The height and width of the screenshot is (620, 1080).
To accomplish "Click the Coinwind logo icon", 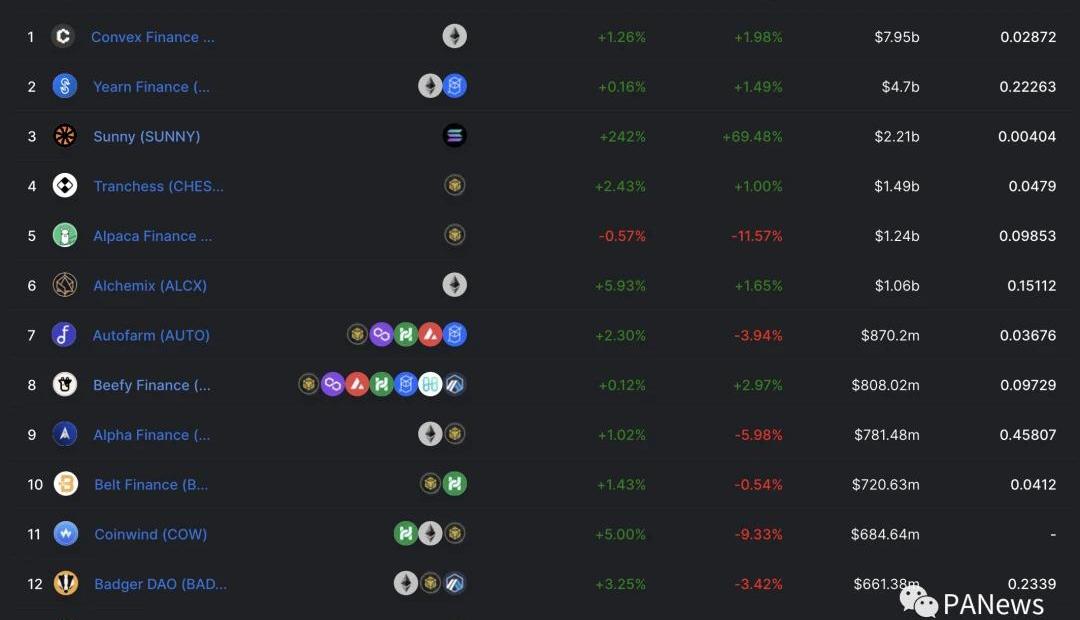I will click(x=65, y=534).
